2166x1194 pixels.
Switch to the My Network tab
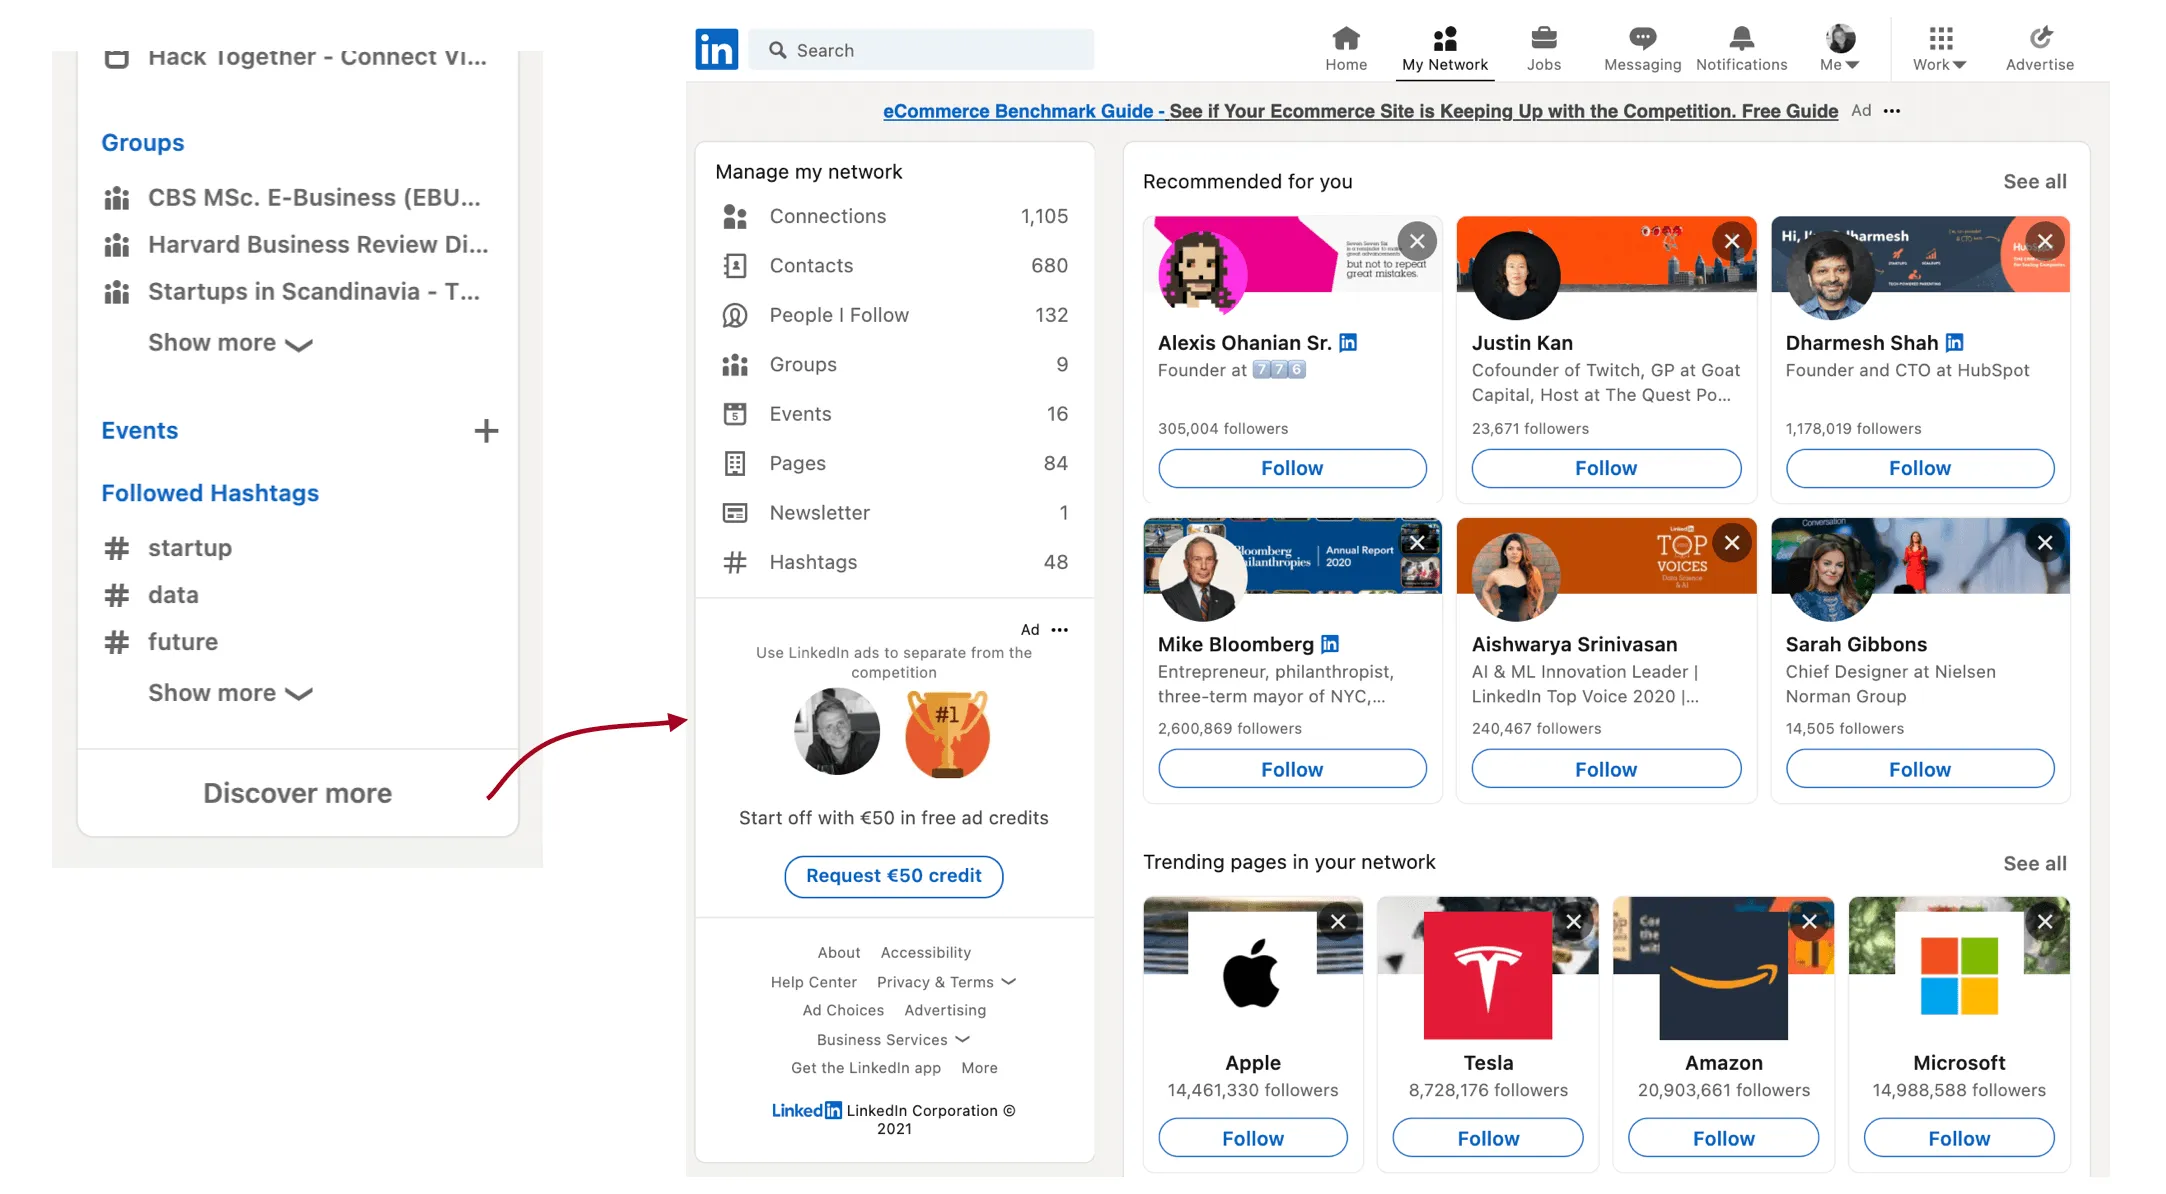1445,48
